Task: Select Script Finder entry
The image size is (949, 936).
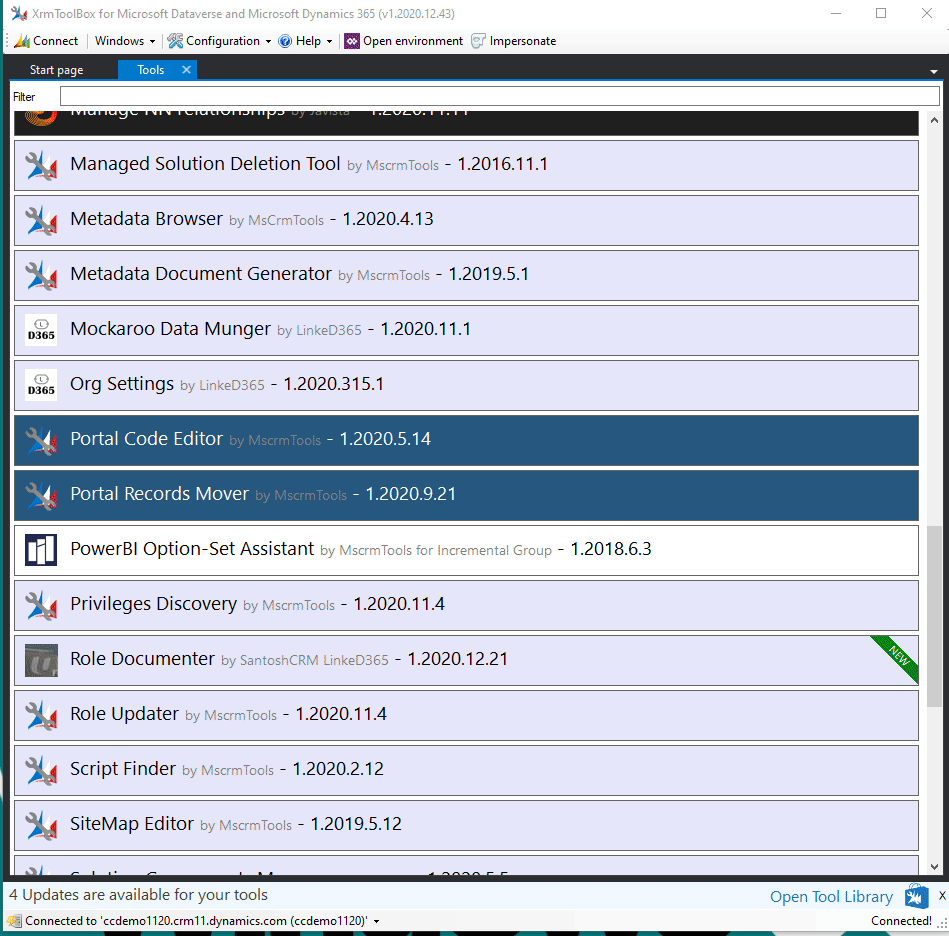Action: click(x=466, y=770)
